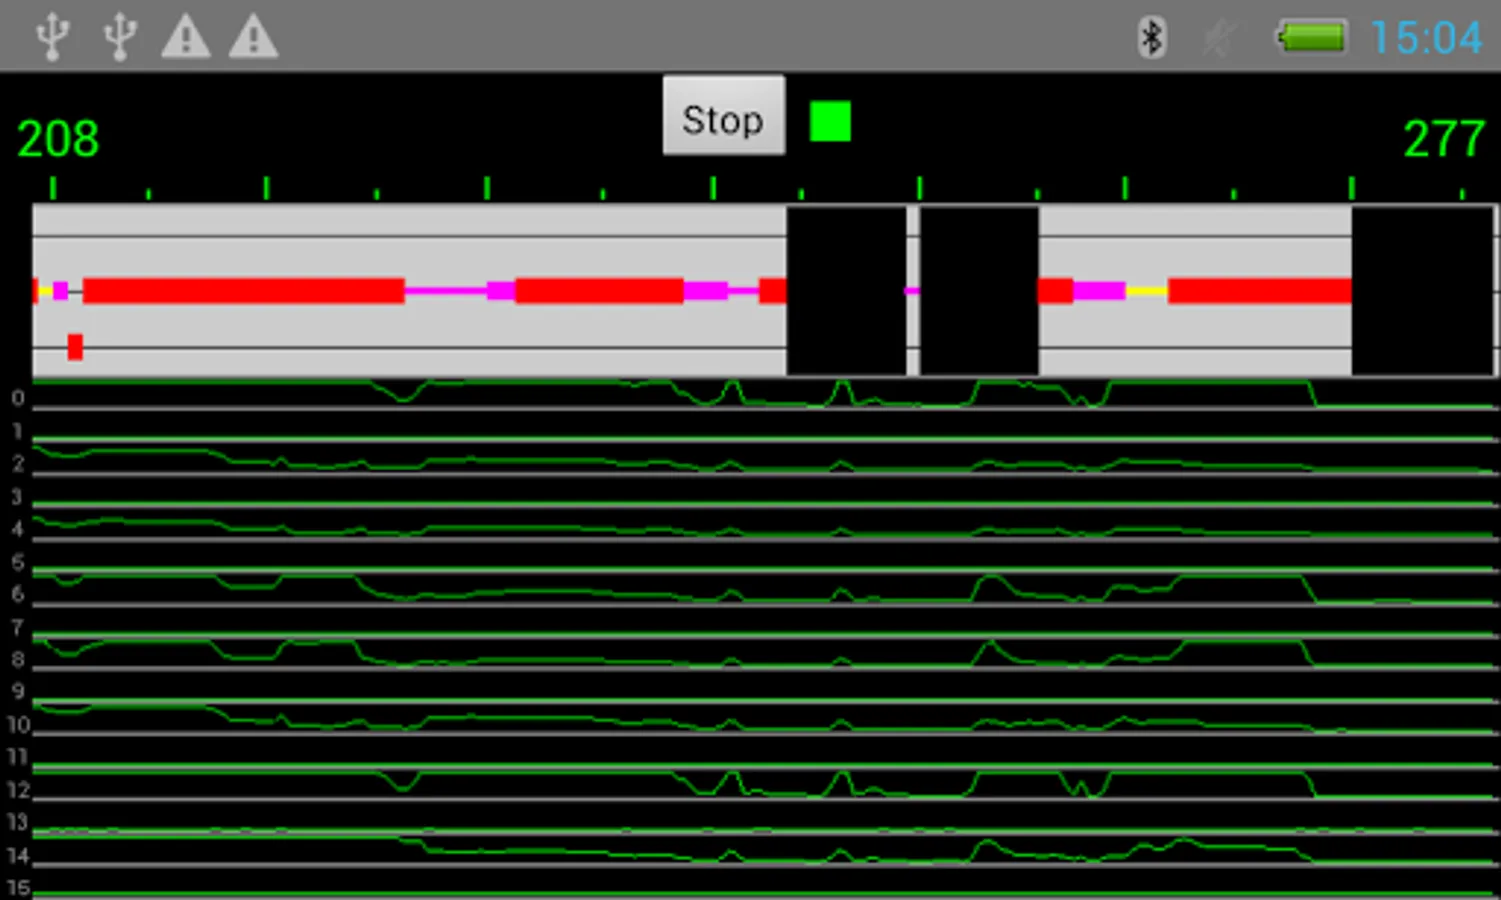Select channel 12 trace label
This screenshot has height=900, width=1501.
(17, 790)
